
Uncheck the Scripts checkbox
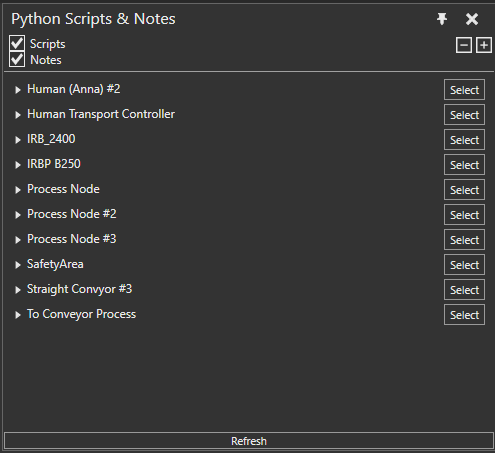[17, 43]
